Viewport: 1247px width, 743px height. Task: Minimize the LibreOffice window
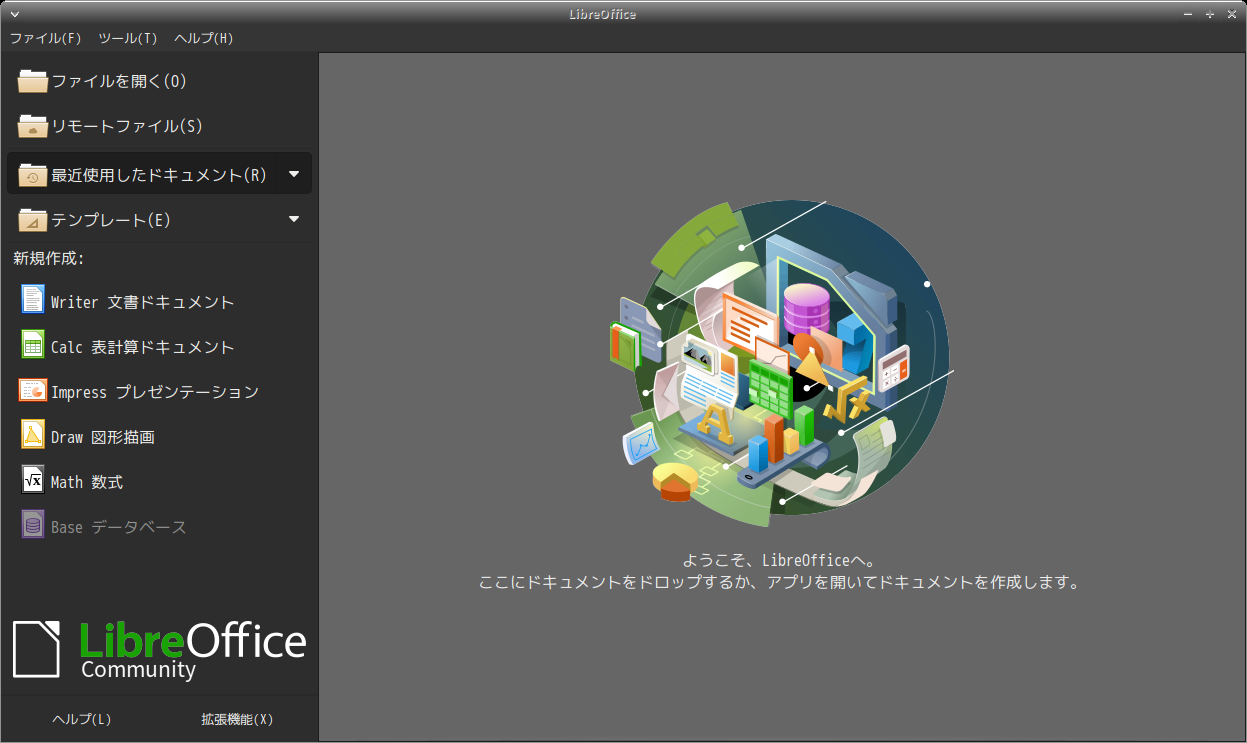(x=1188, y=14)
